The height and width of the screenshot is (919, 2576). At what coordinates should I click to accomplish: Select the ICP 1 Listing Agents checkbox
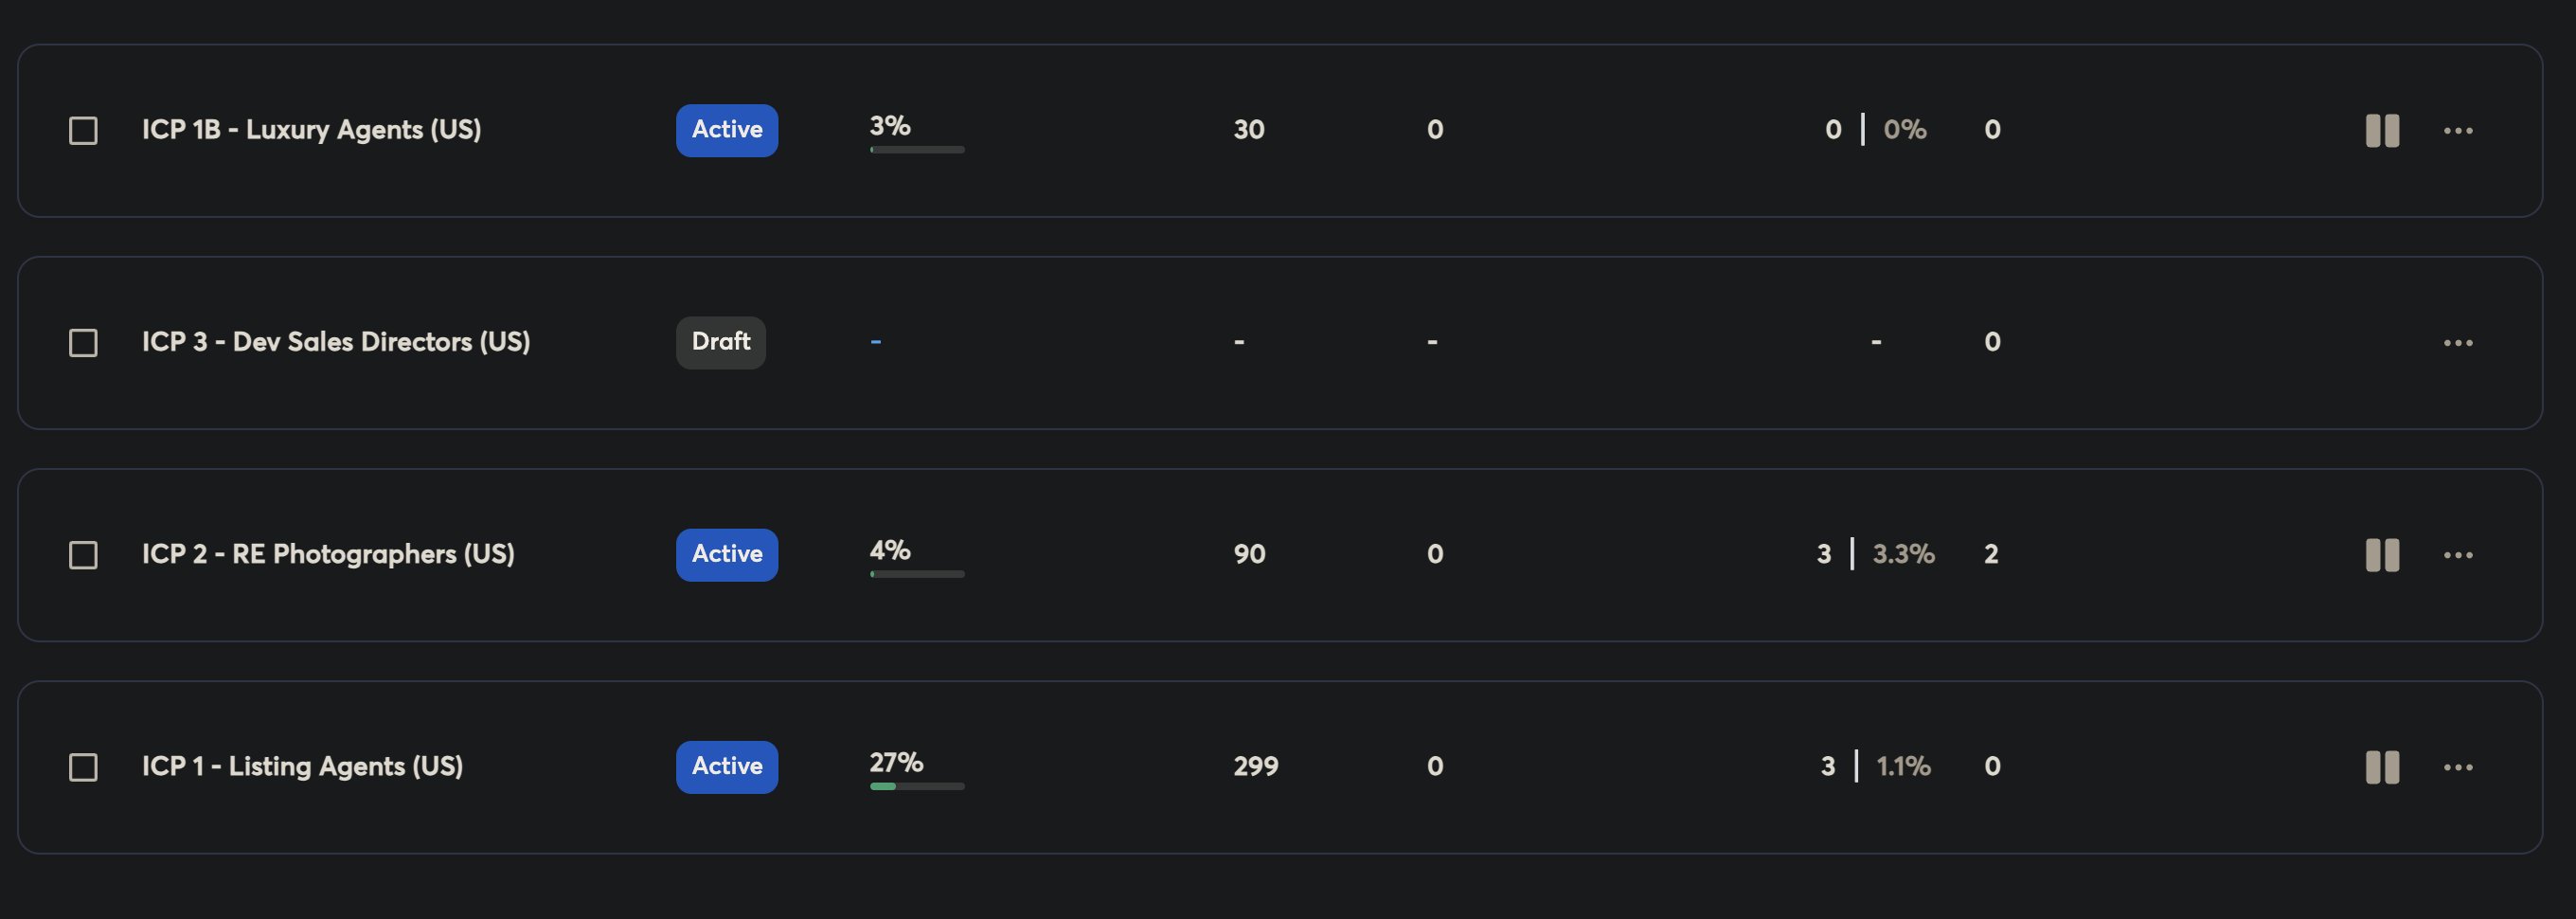83,767
